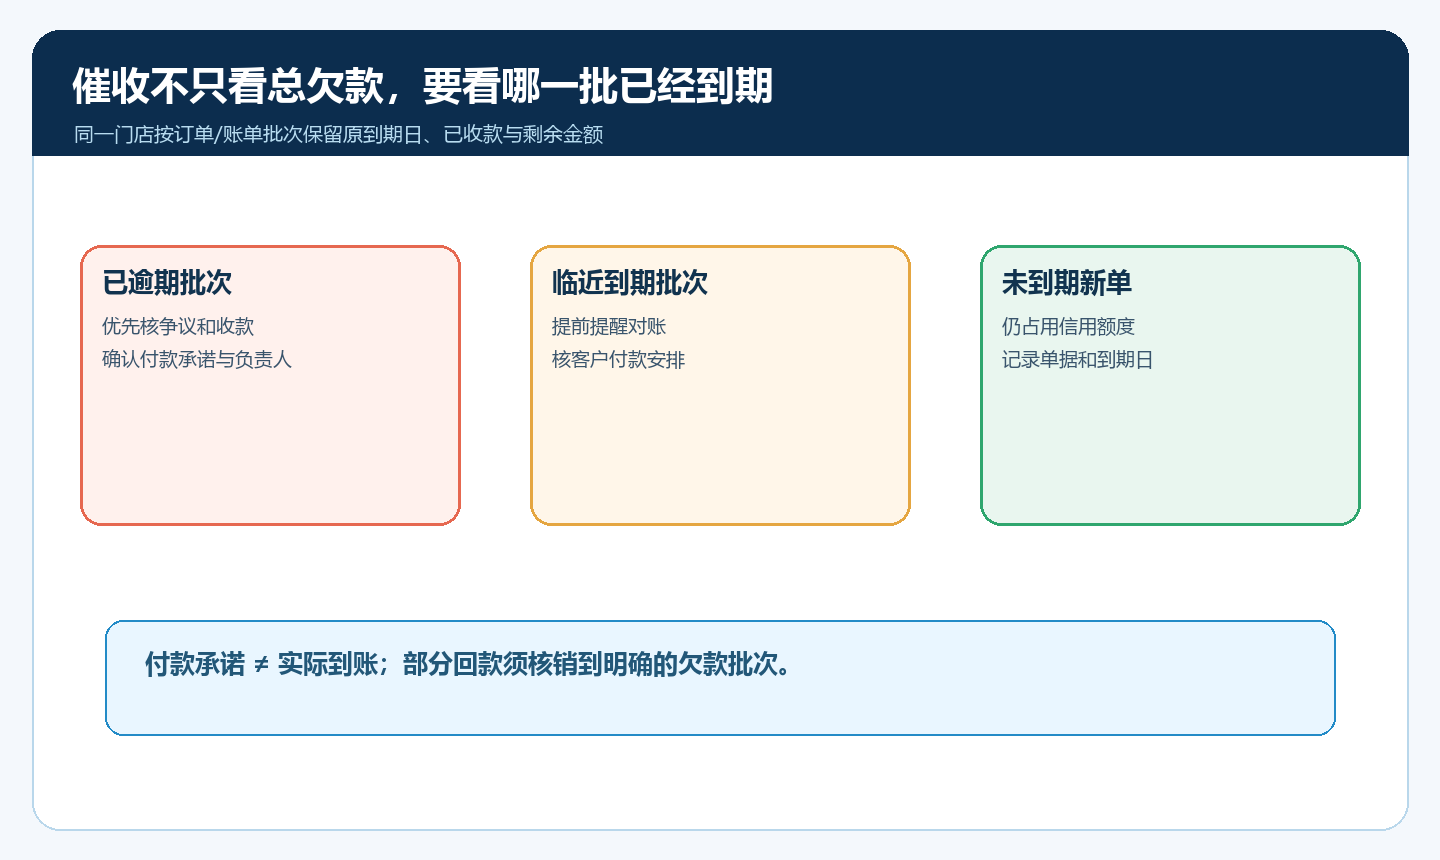
Task: Click the text 优先核争议和收款
Action: point(178,326)
